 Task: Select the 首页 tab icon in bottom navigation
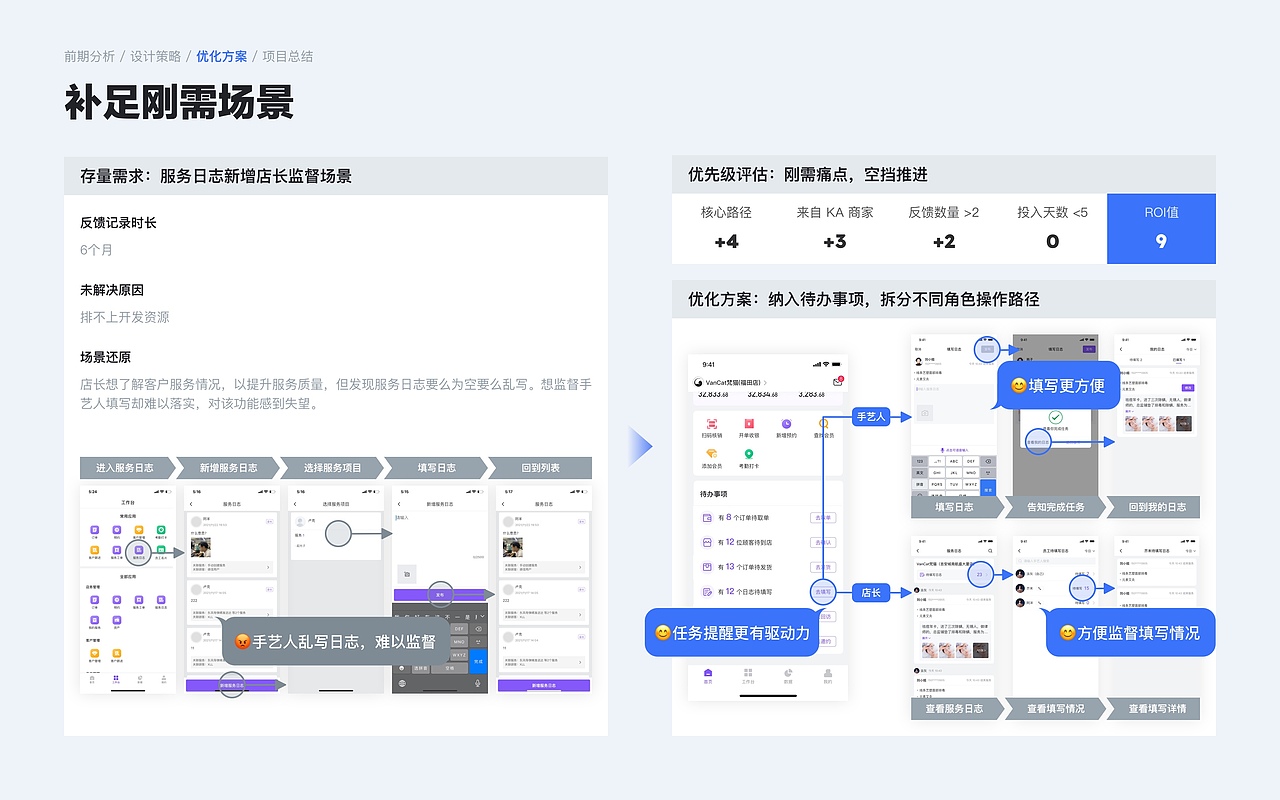coord(706,673)
